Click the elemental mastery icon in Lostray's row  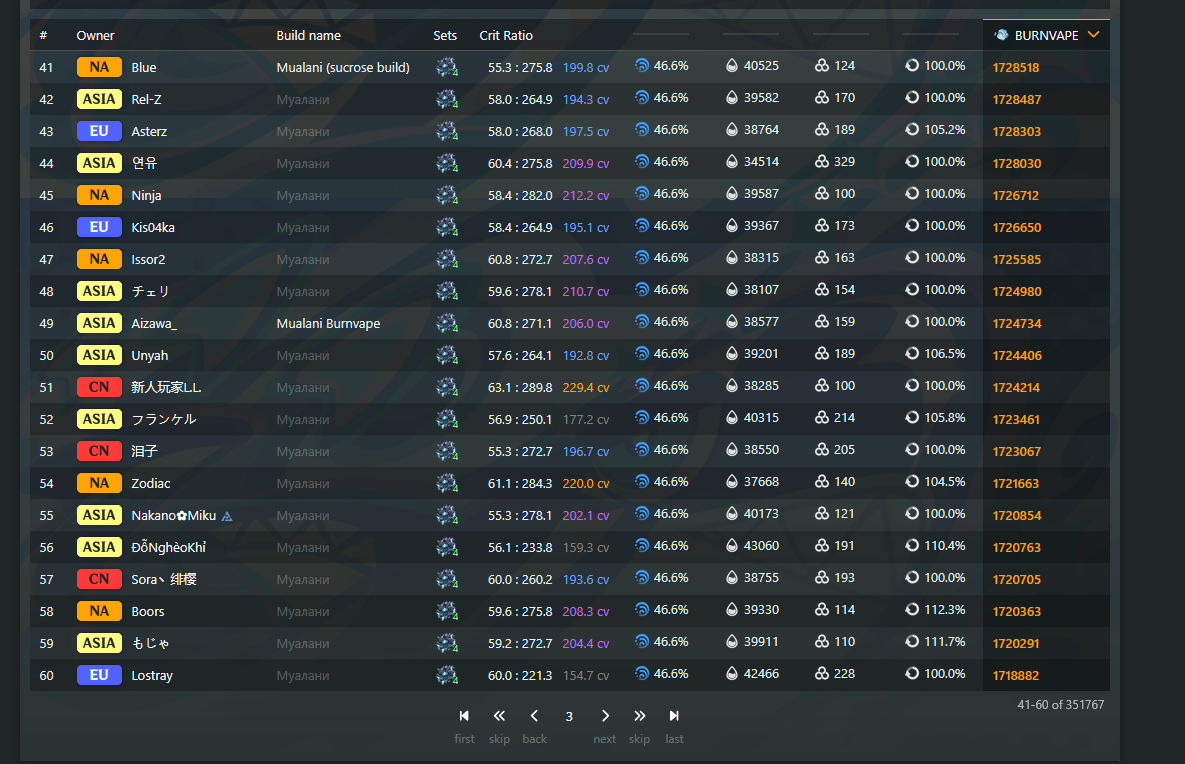[x=821, y=673]
